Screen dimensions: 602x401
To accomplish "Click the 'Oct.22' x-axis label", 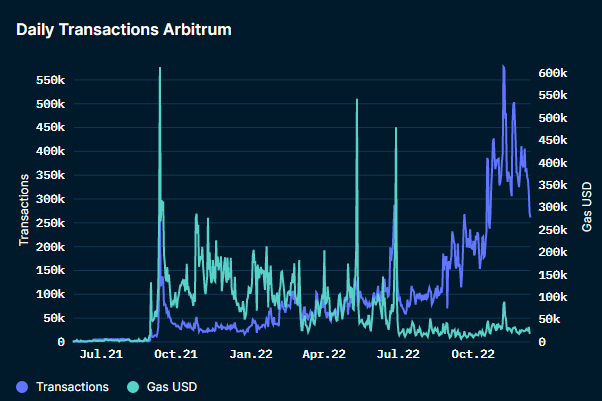I will coord(473,354).
